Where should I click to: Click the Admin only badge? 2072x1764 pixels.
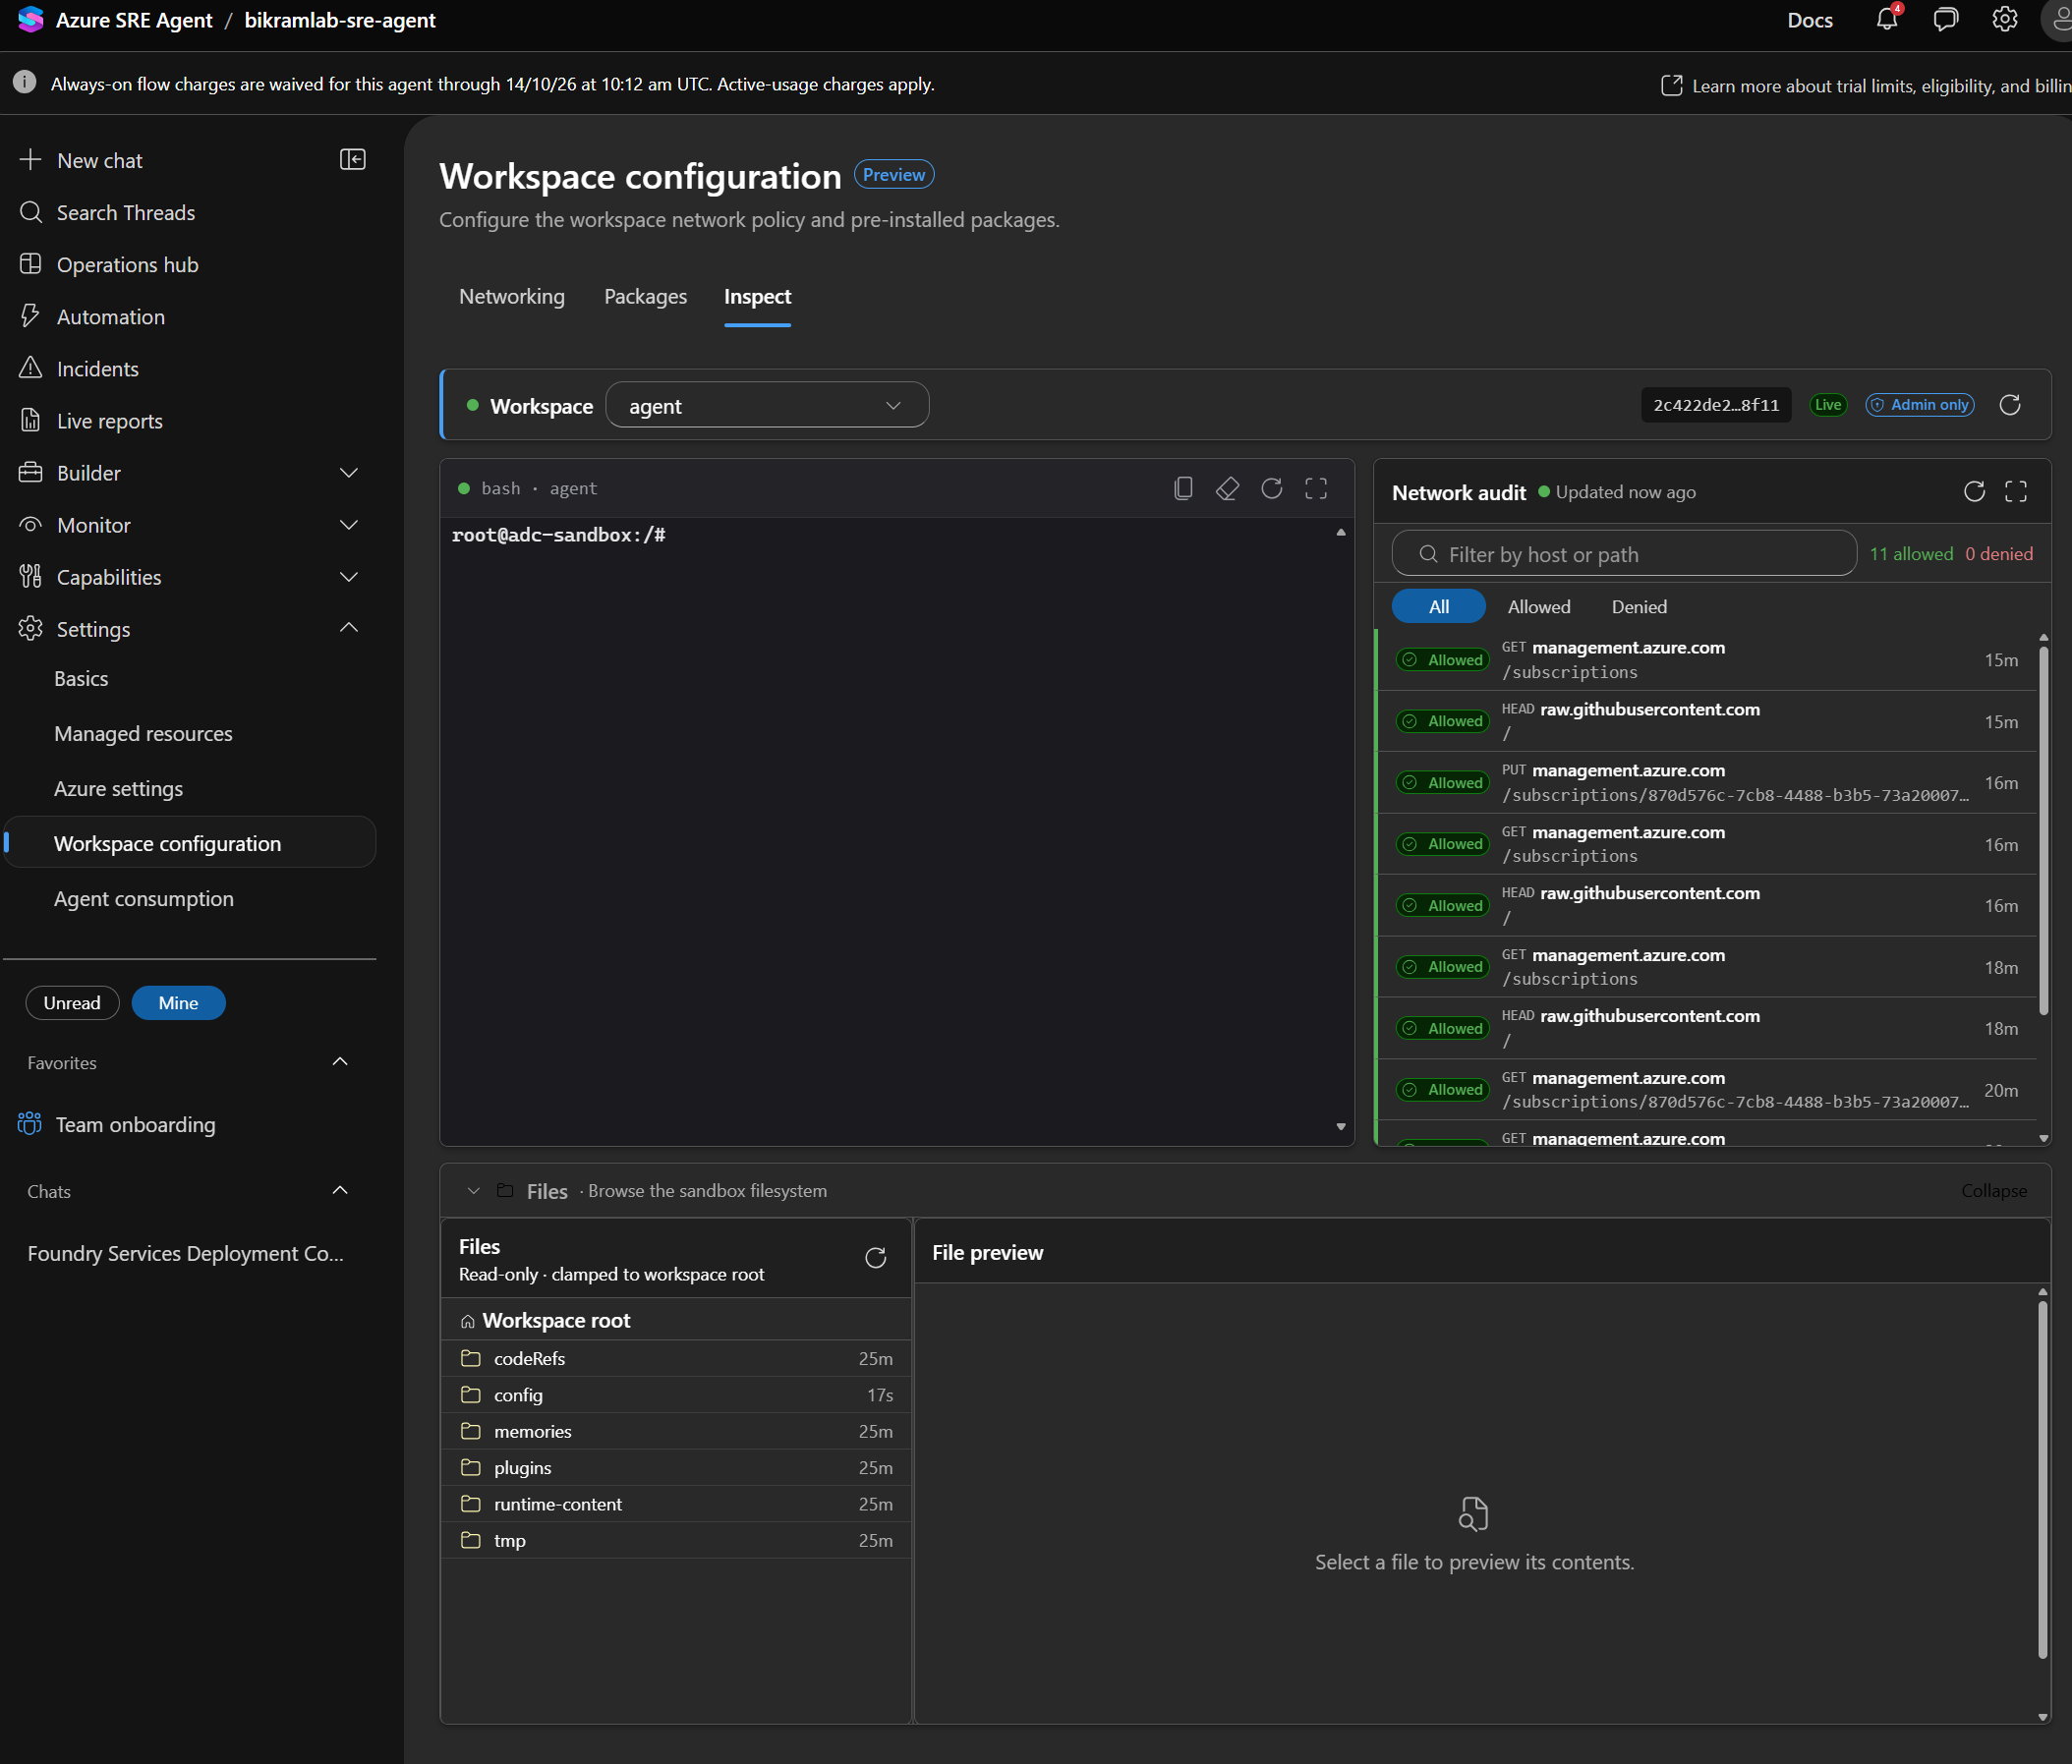pyautogui.click(x=1919, y=405)
